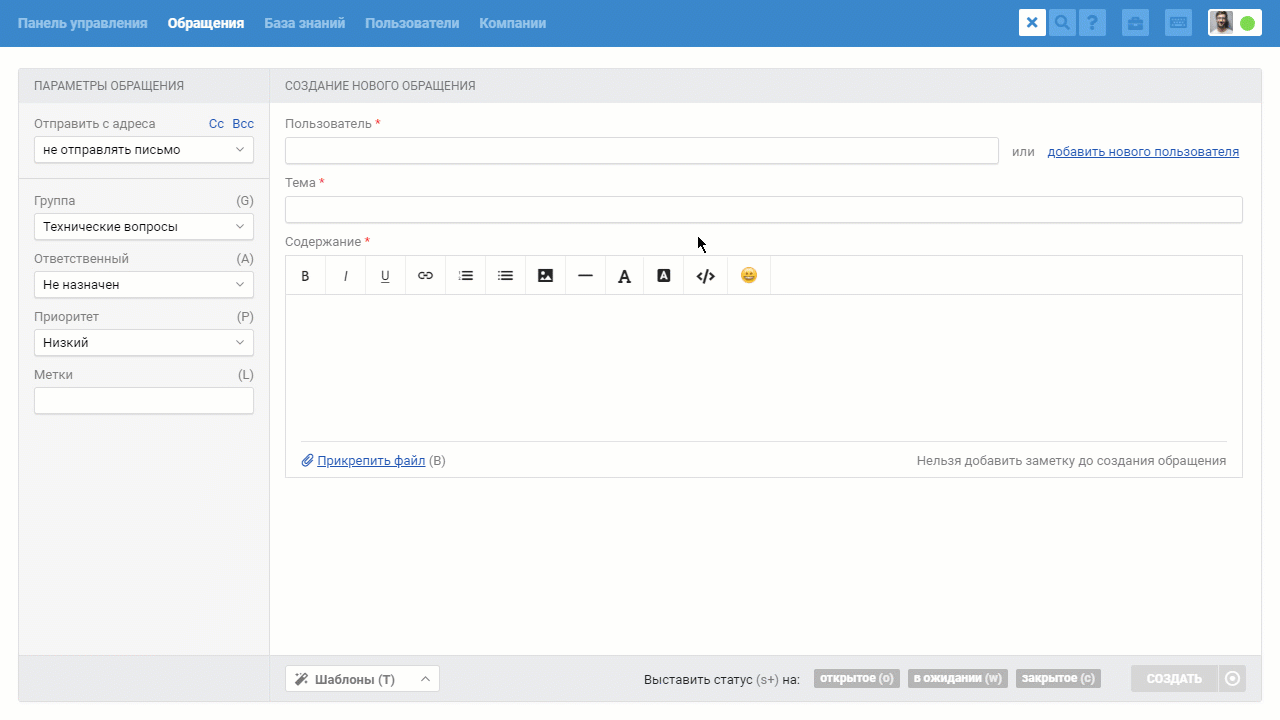Click the X icon in top header
Screen dimensions: 1280x720
pyautogui.click(x=1032, y=23)
